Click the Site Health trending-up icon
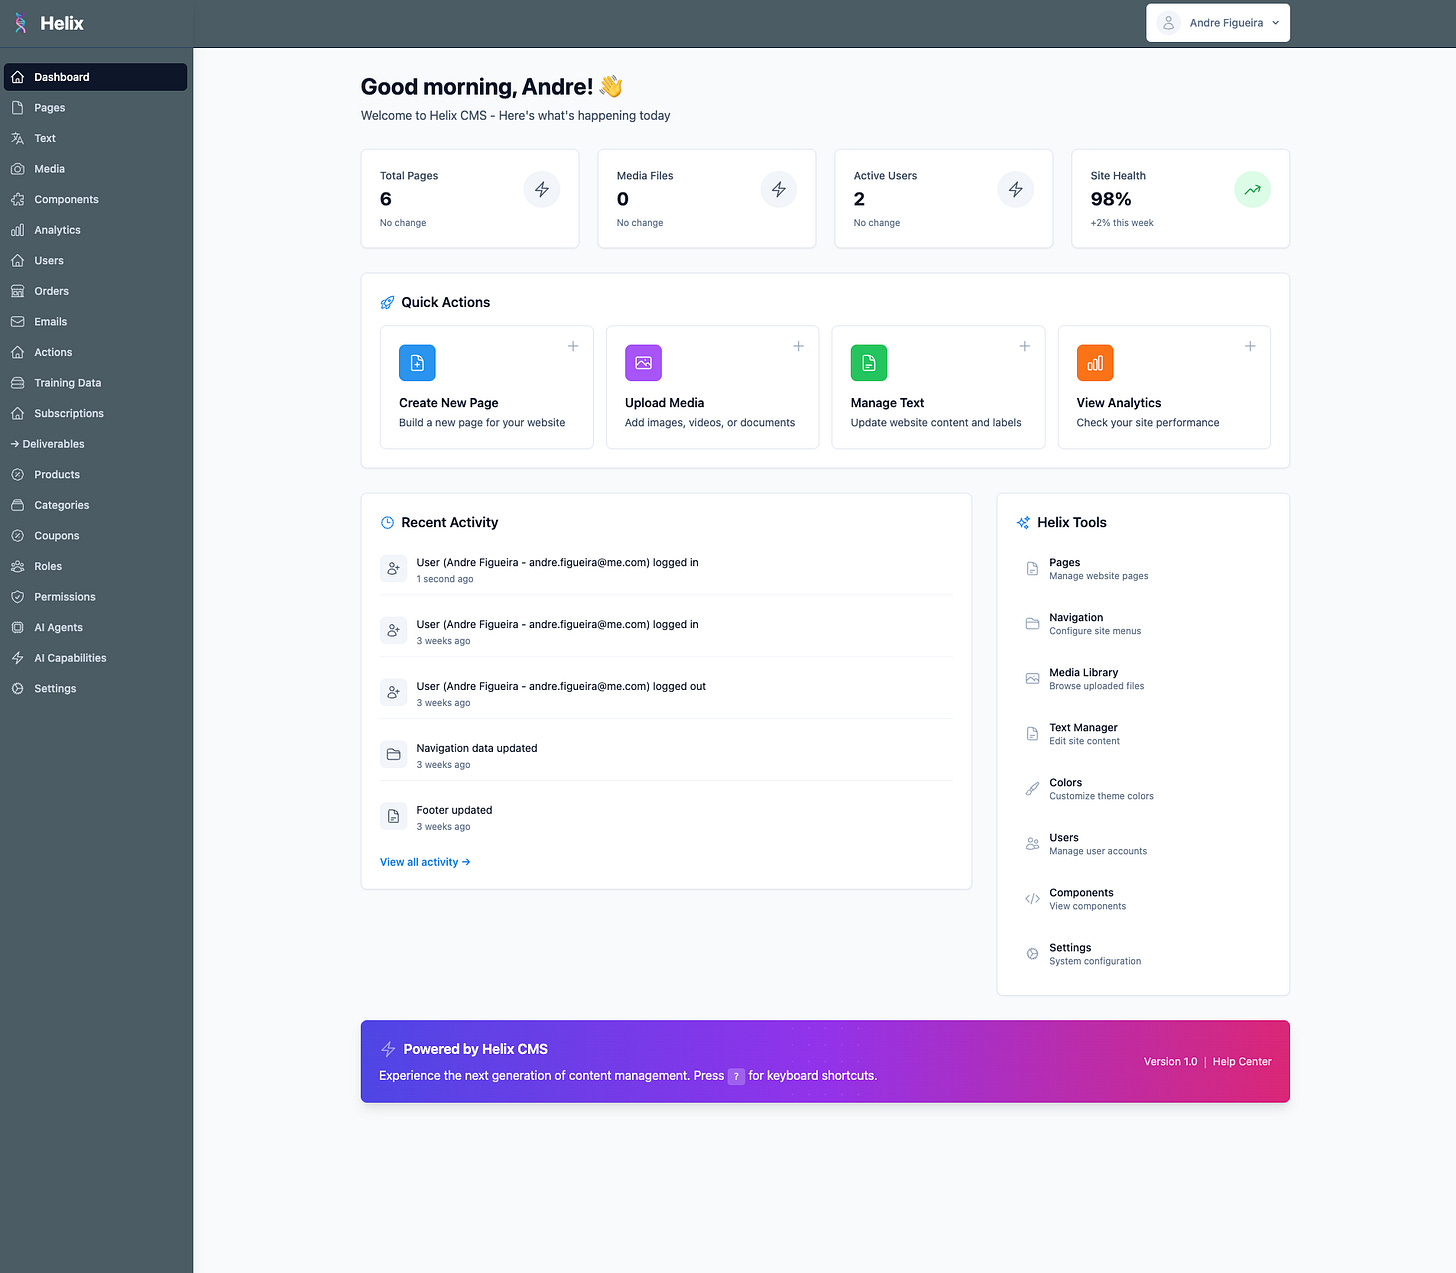This screenshot has height=1273, width=1456. 1253,189
